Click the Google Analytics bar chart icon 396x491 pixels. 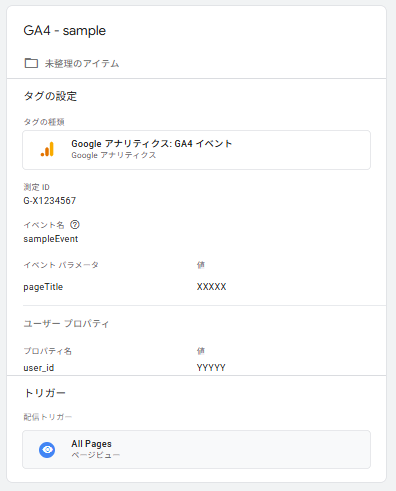(x=47, y=149)
